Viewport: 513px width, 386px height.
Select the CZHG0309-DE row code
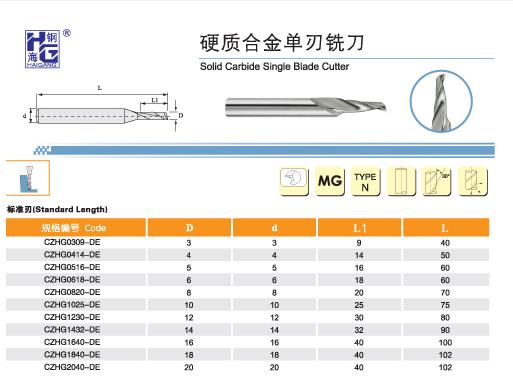tap(72, 242)
